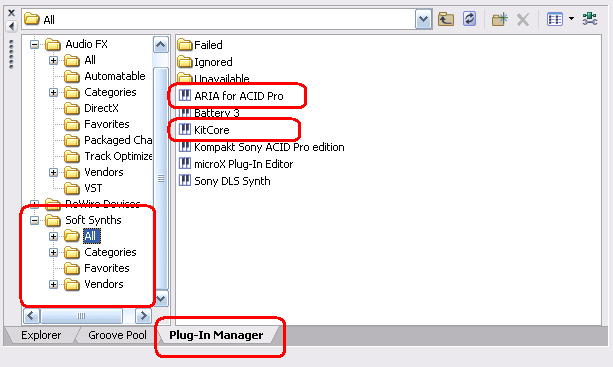Open the Views dropdown arrow

(x=571, y=18)
